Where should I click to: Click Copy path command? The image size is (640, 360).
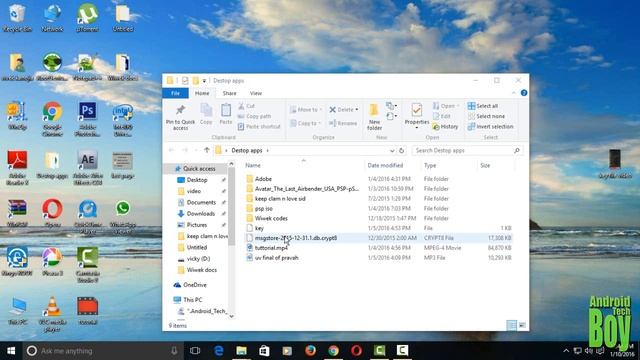coord(254,116)
